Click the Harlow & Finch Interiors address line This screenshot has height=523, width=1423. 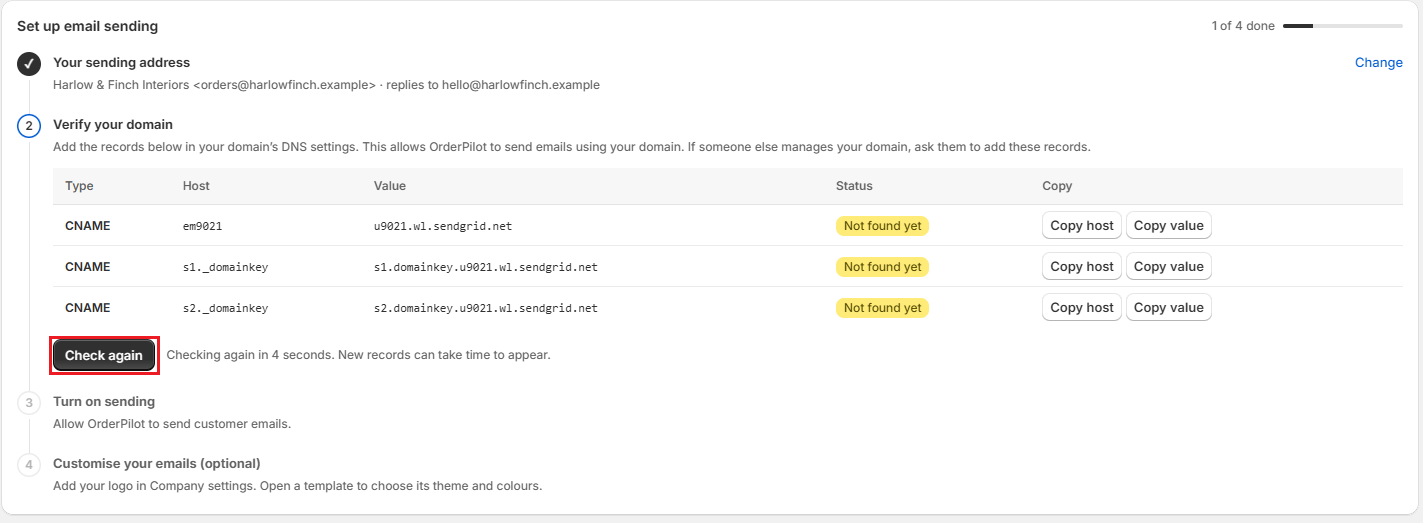tap(326, 85)
